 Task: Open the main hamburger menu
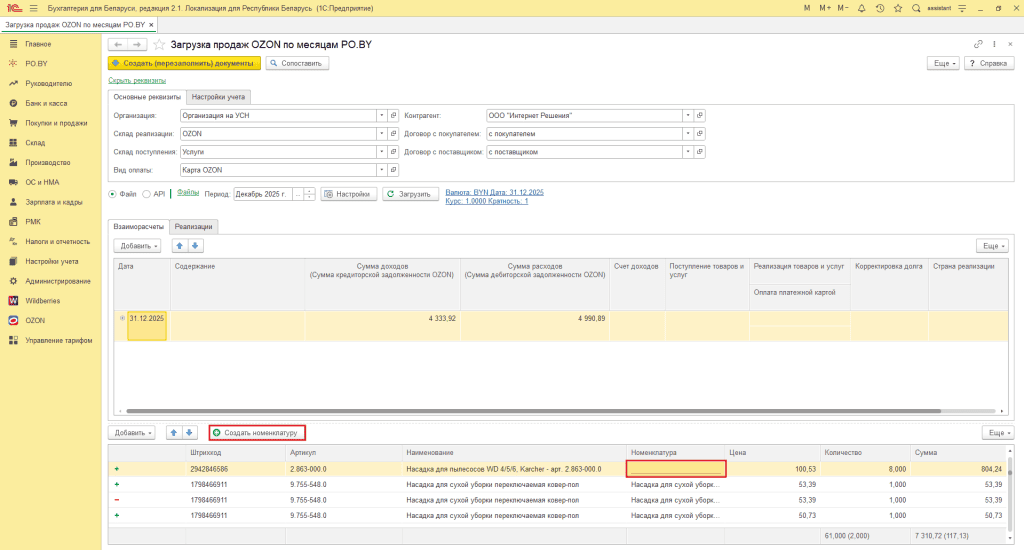click(33, 8)
